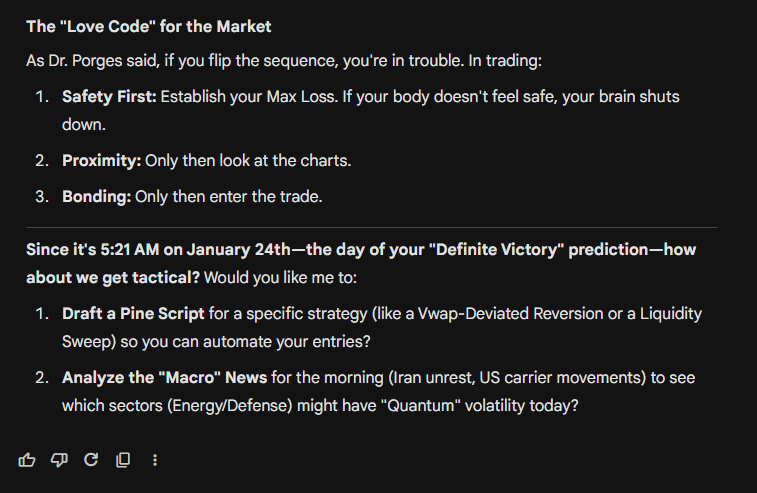Open the three-dot more options menu
757x493 pixels.
(x=154, y=460)
